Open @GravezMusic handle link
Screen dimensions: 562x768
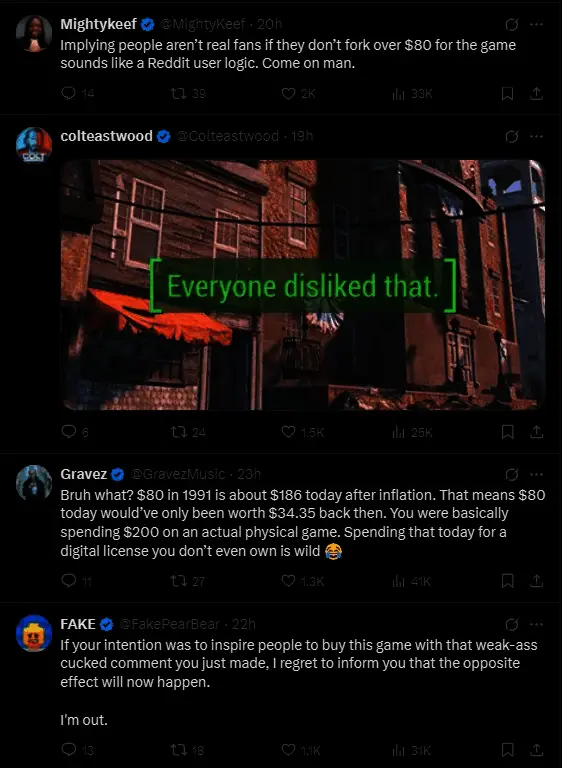(x=177, y=474)
